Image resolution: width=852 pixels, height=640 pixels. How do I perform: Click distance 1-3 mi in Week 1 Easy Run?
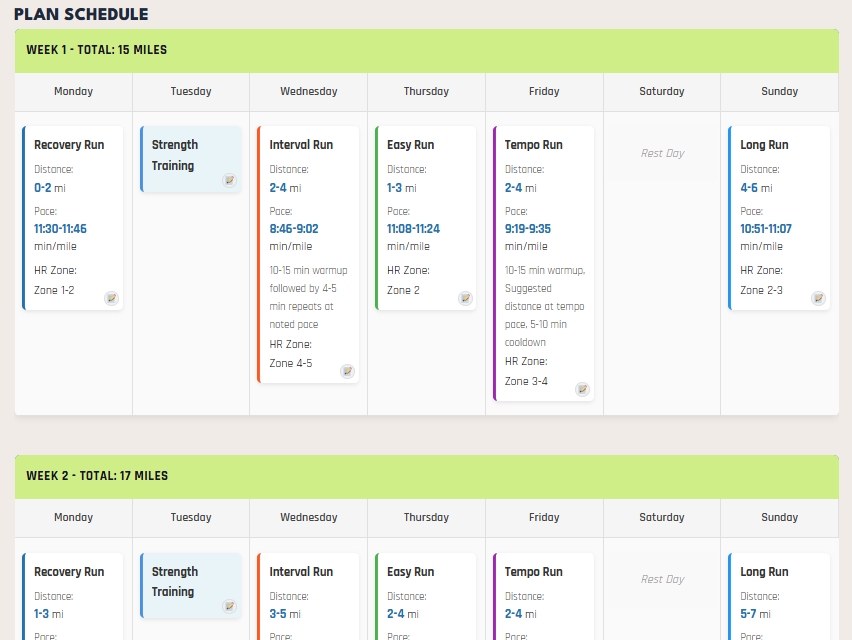coord(402,188)
